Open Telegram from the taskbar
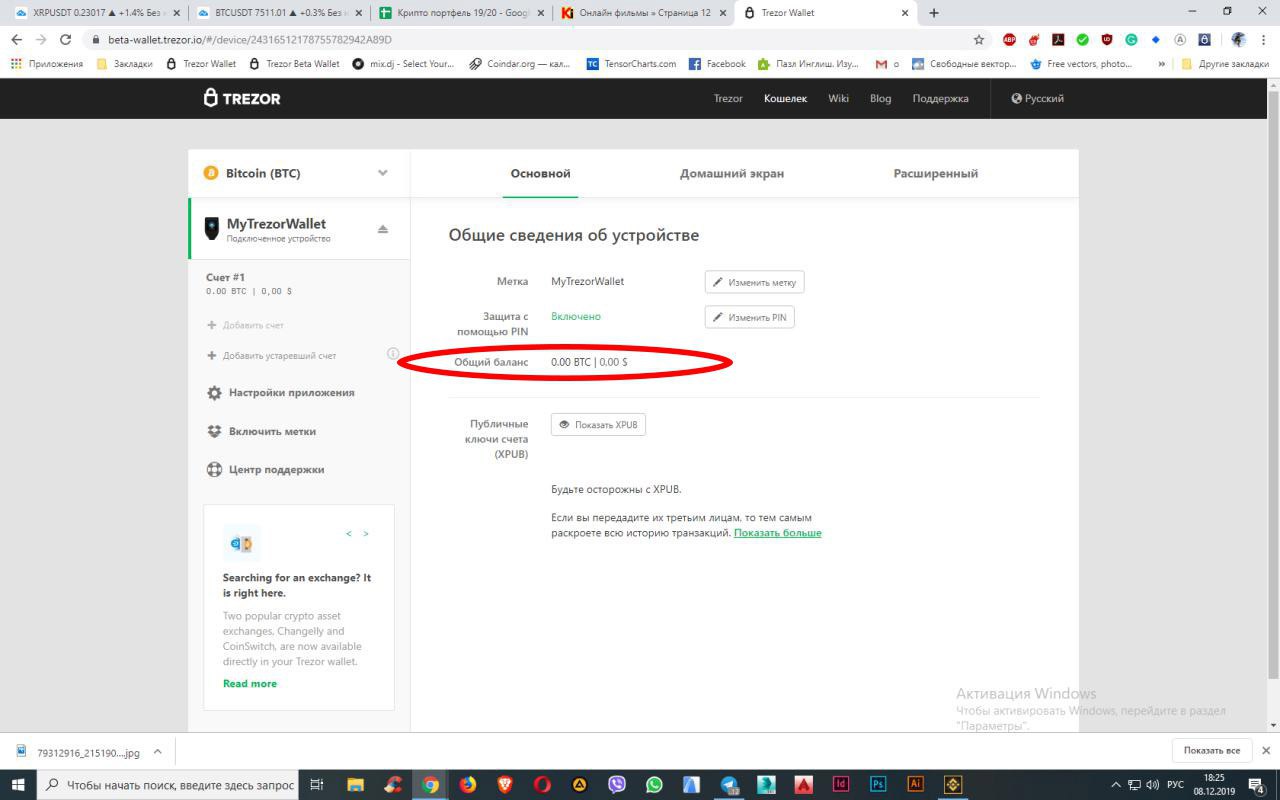The height and width of the screenshot is (800, 1280). coord(729,785)
